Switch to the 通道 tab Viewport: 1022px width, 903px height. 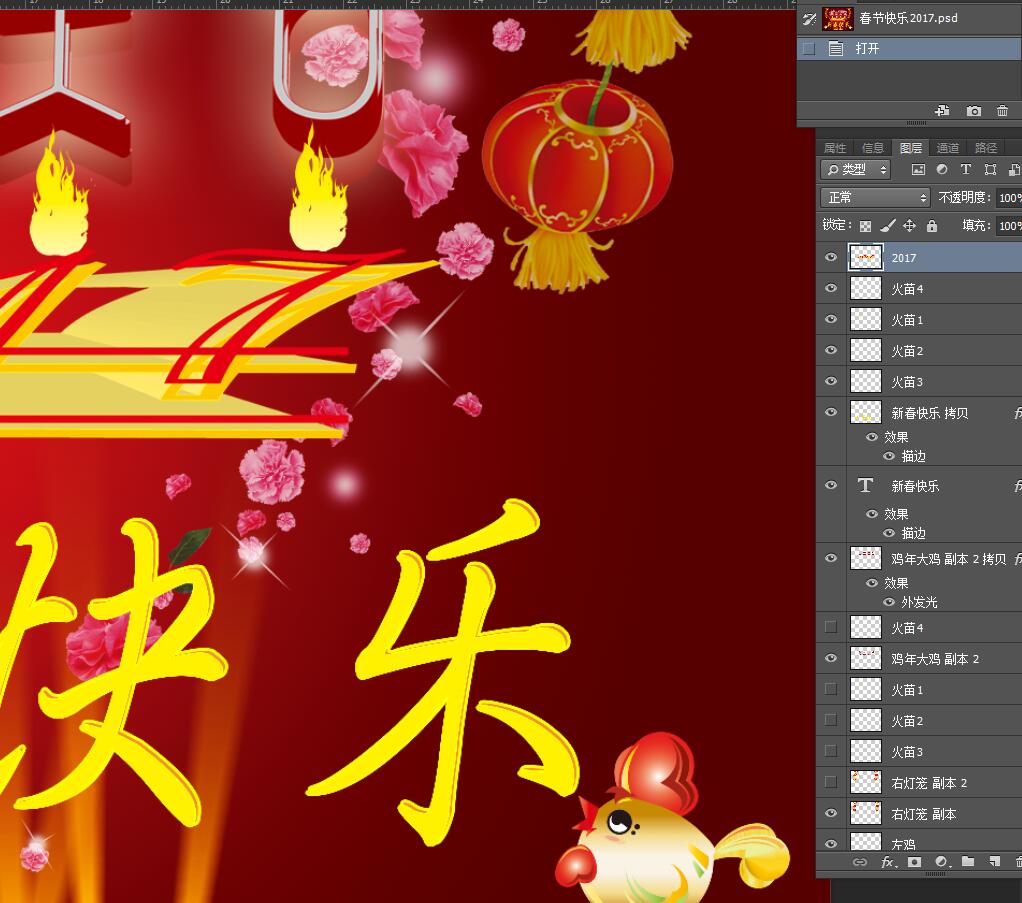(948, 148)
